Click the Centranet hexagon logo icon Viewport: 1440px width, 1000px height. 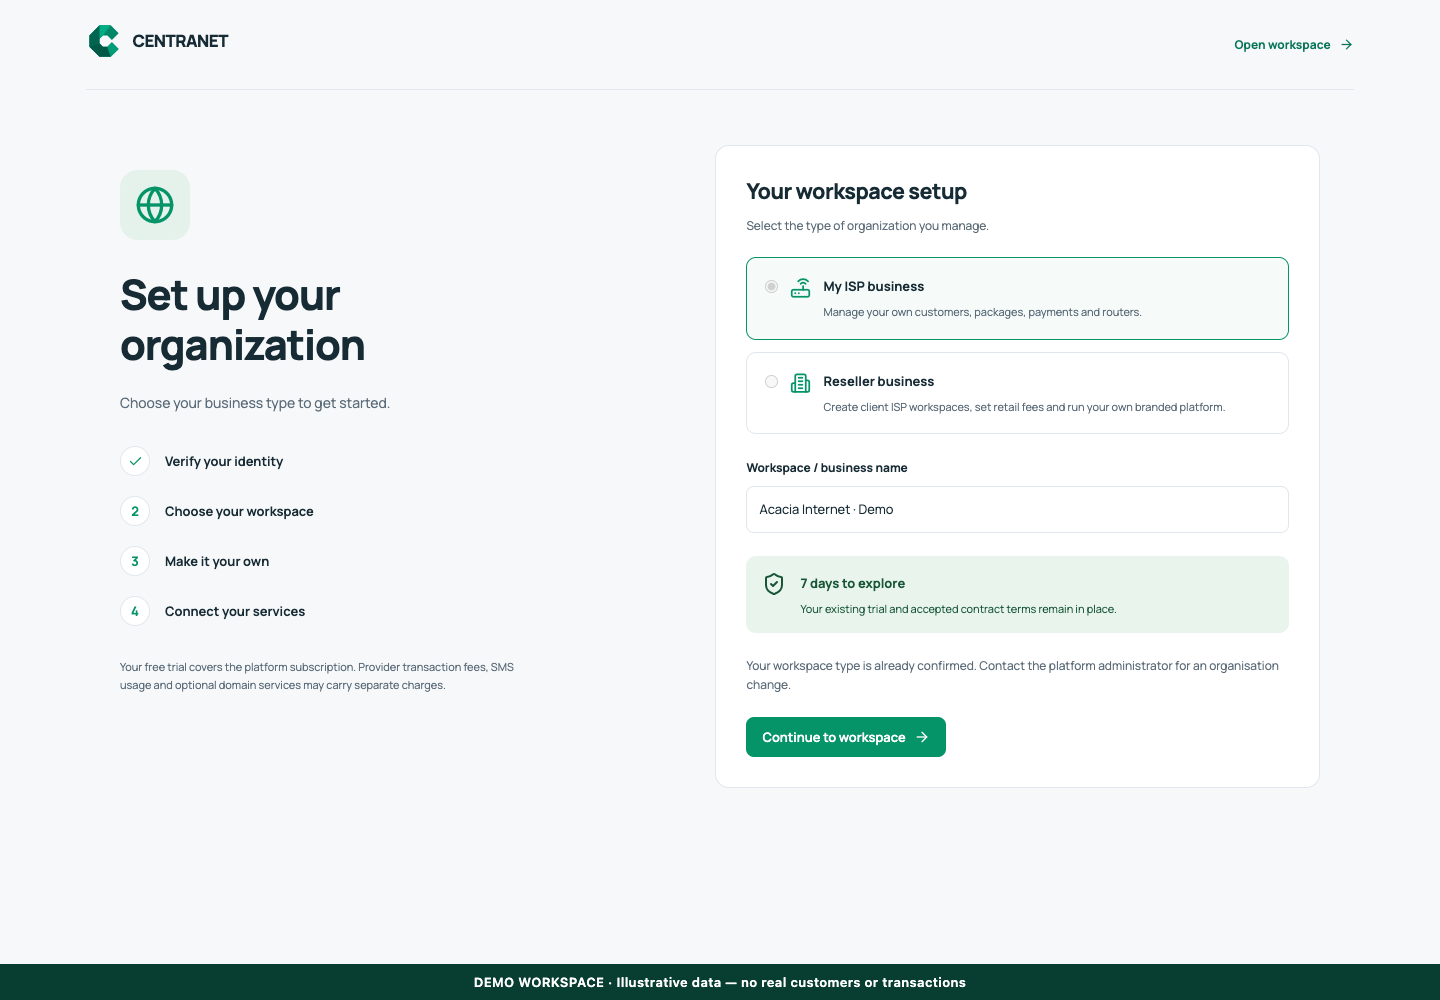coord(104,41)
